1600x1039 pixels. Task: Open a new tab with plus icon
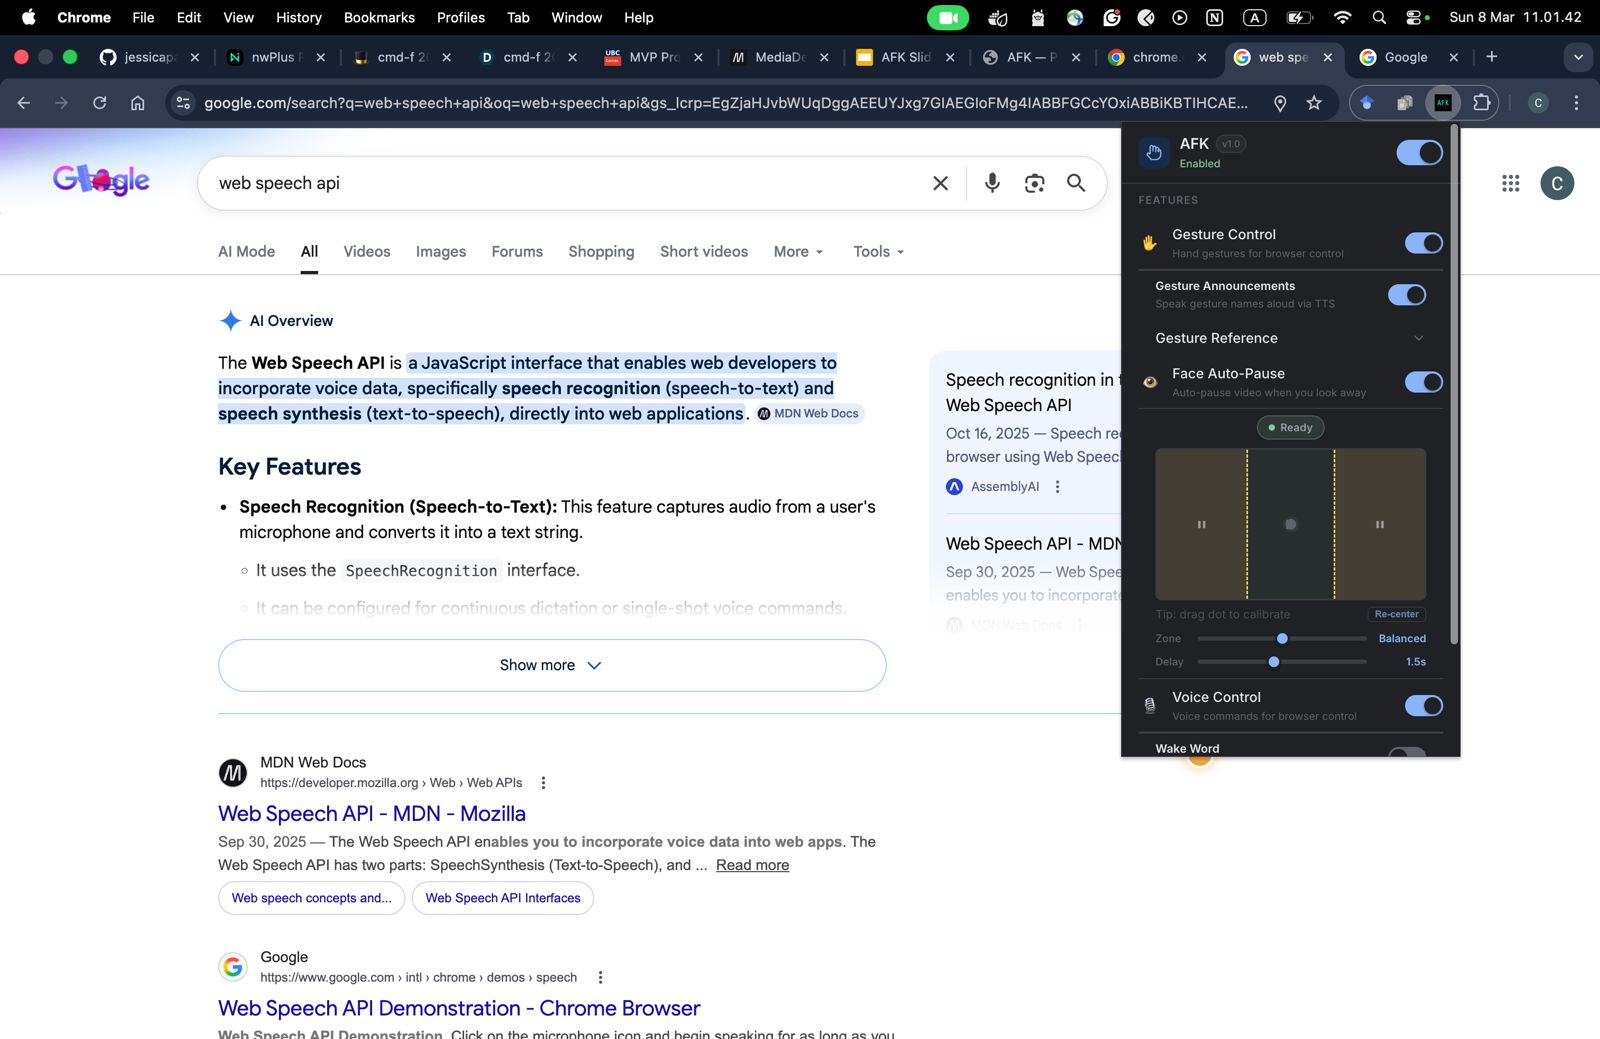coord(1491,57)
